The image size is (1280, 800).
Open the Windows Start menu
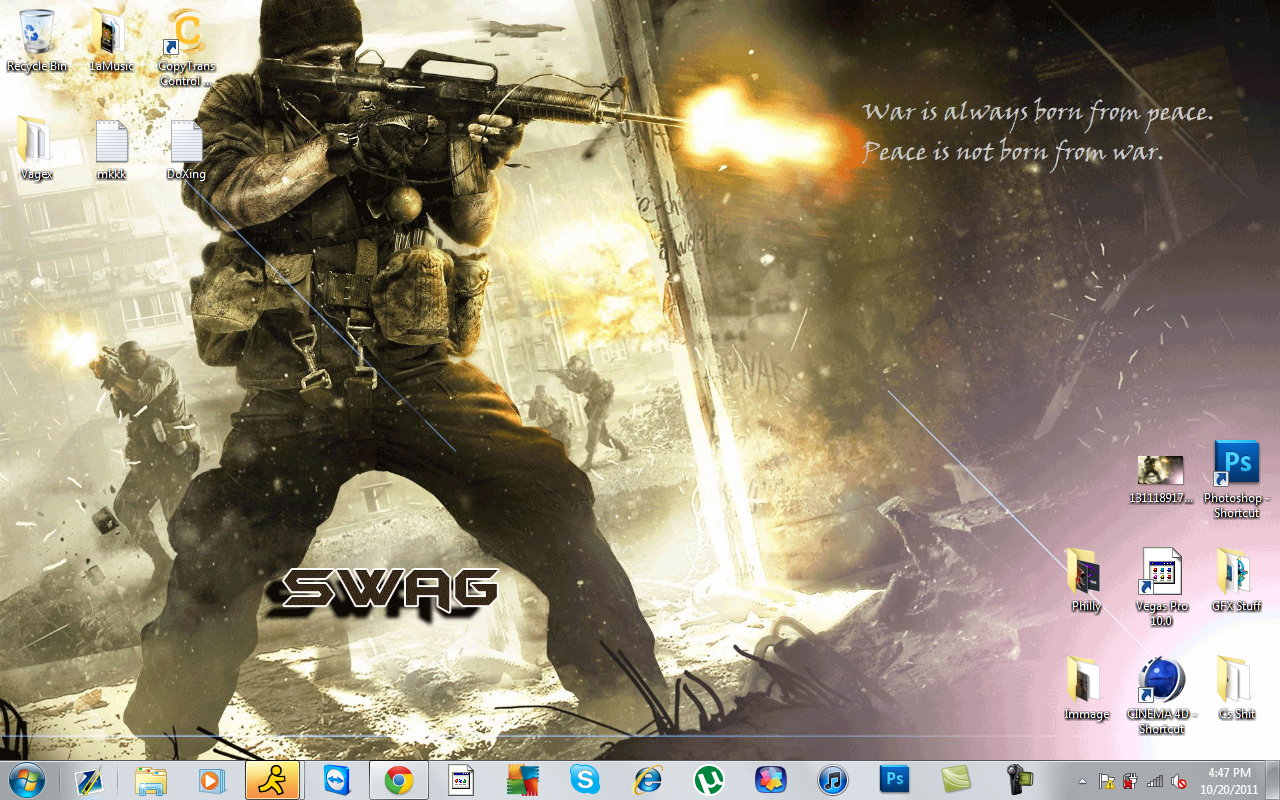[x=26, y=780]
